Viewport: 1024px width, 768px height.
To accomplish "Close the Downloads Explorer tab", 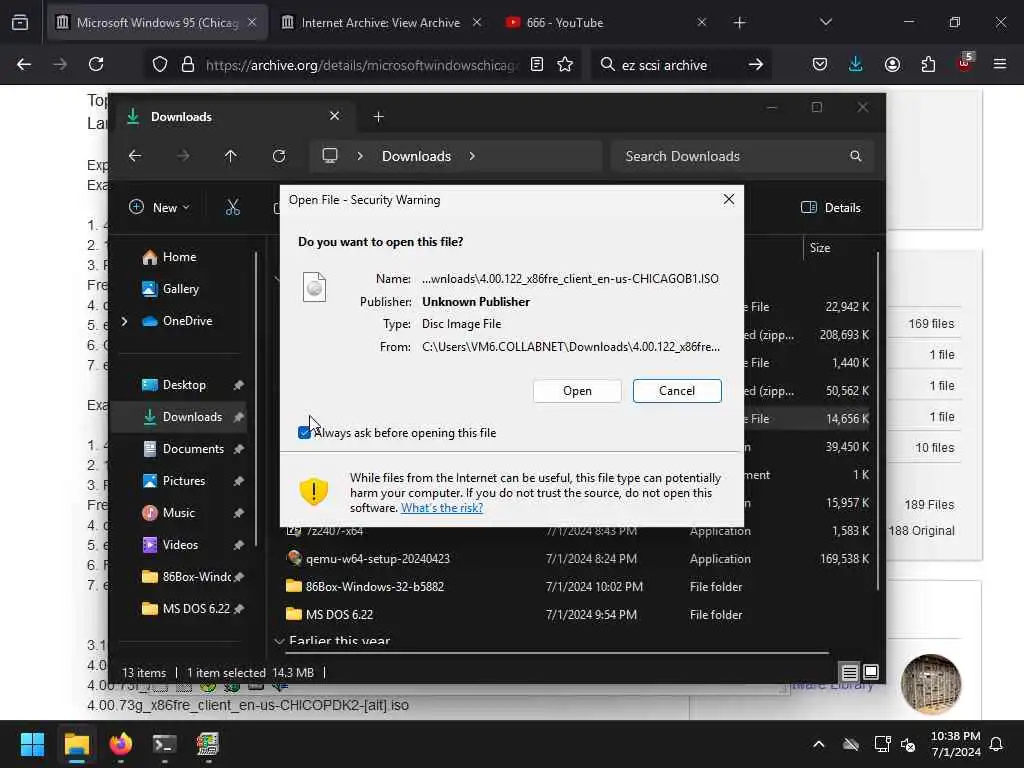I will click(334, 116).
